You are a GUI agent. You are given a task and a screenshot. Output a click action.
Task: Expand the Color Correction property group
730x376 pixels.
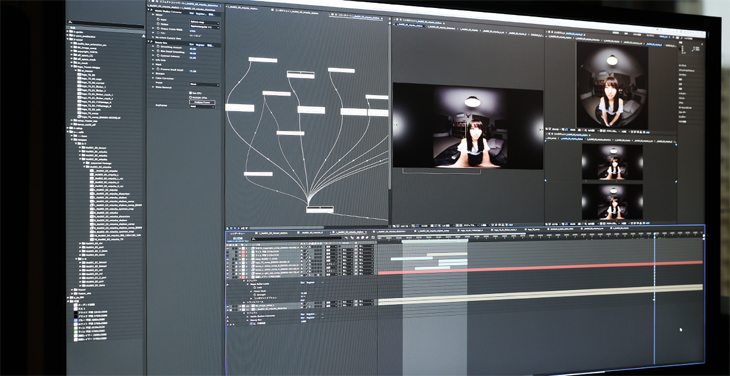(153, 78)
